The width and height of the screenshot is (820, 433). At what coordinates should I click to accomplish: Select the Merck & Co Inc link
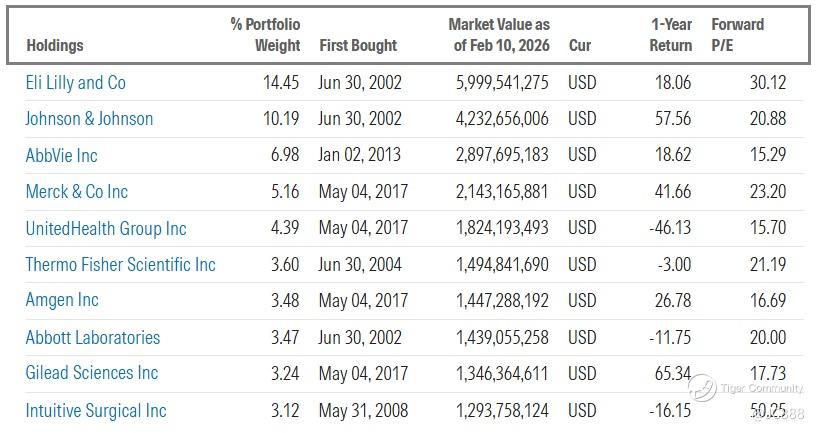(x=77, y=191)
